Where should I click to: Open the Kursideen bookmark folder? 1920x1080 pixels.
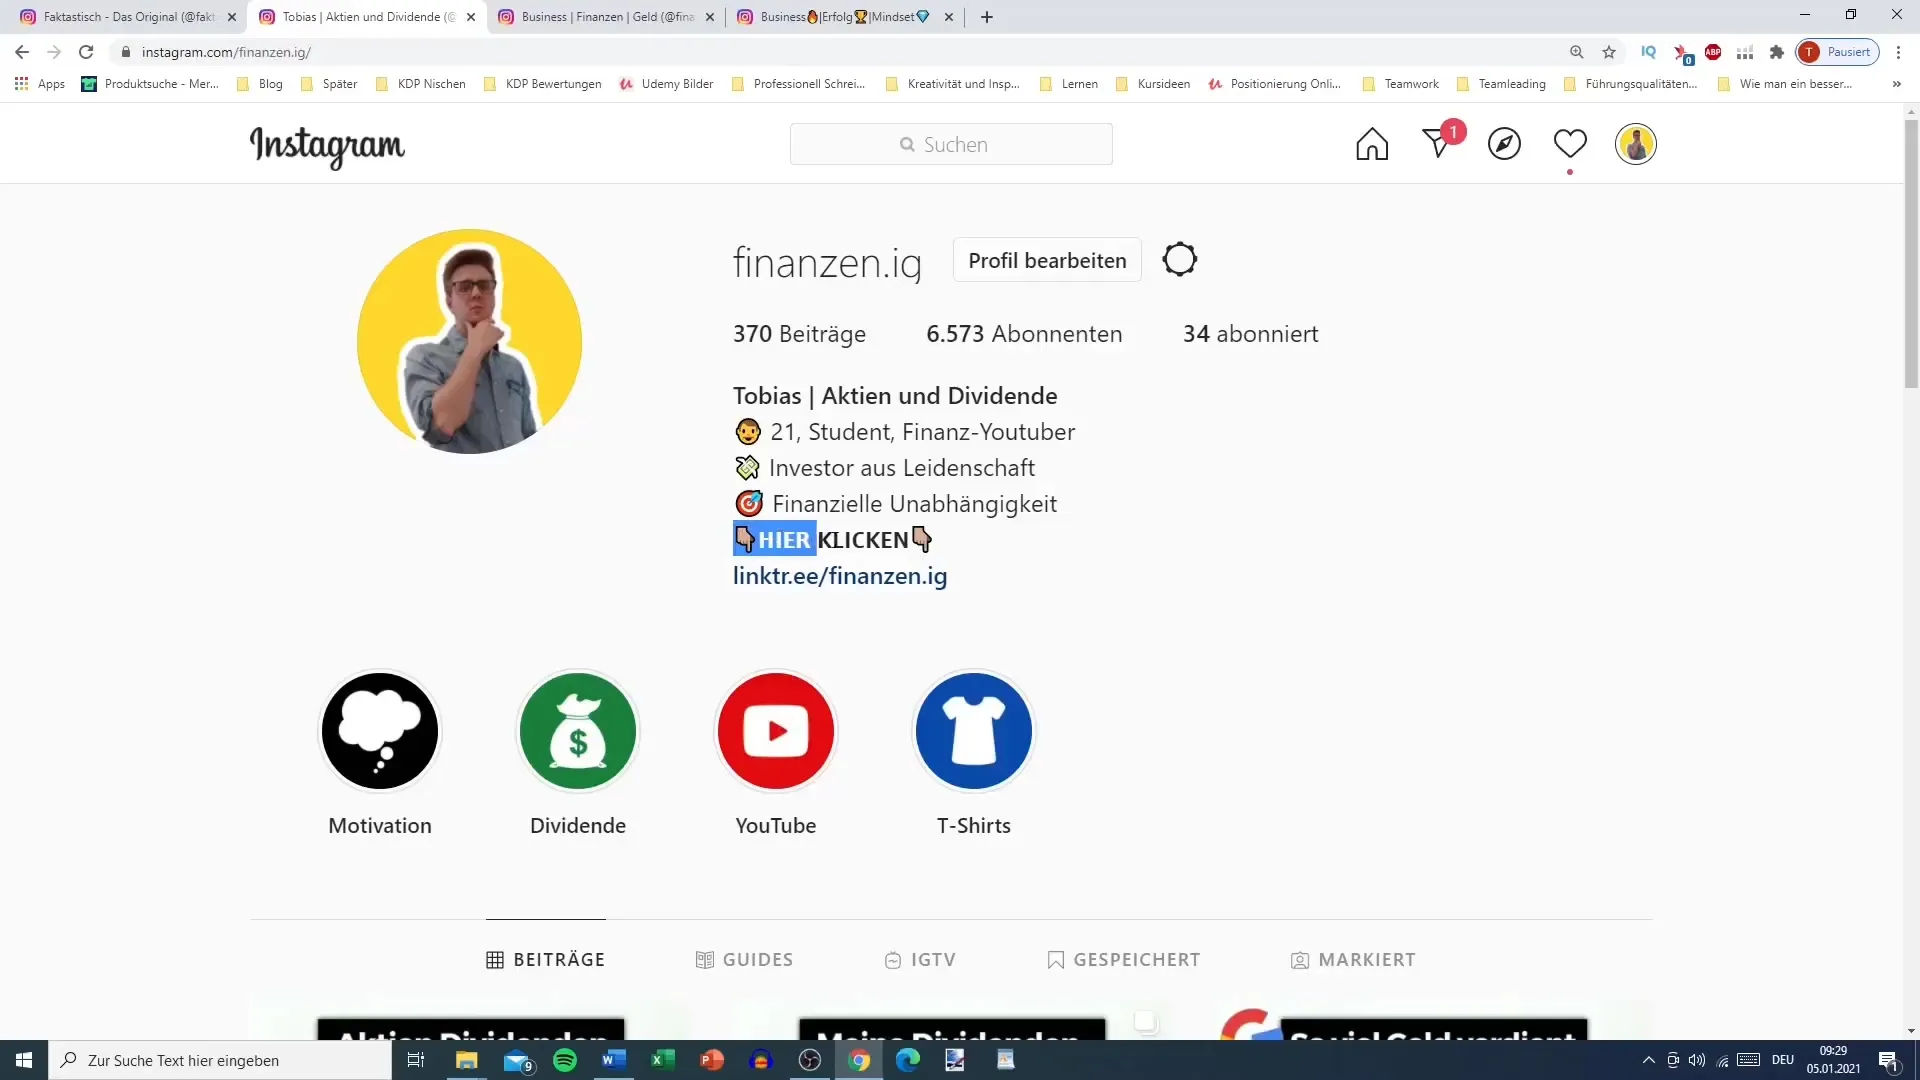pyautogui.click(x=1152, y=84)
